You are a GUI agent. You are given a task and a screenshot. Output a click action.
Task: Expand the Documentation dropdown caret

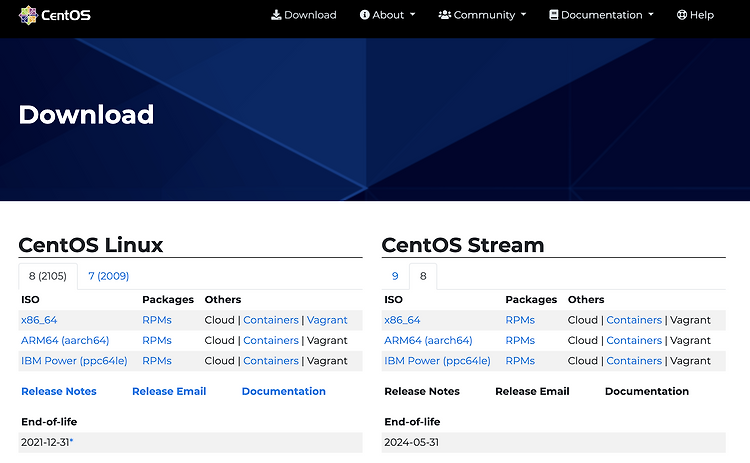click(651, 15)
